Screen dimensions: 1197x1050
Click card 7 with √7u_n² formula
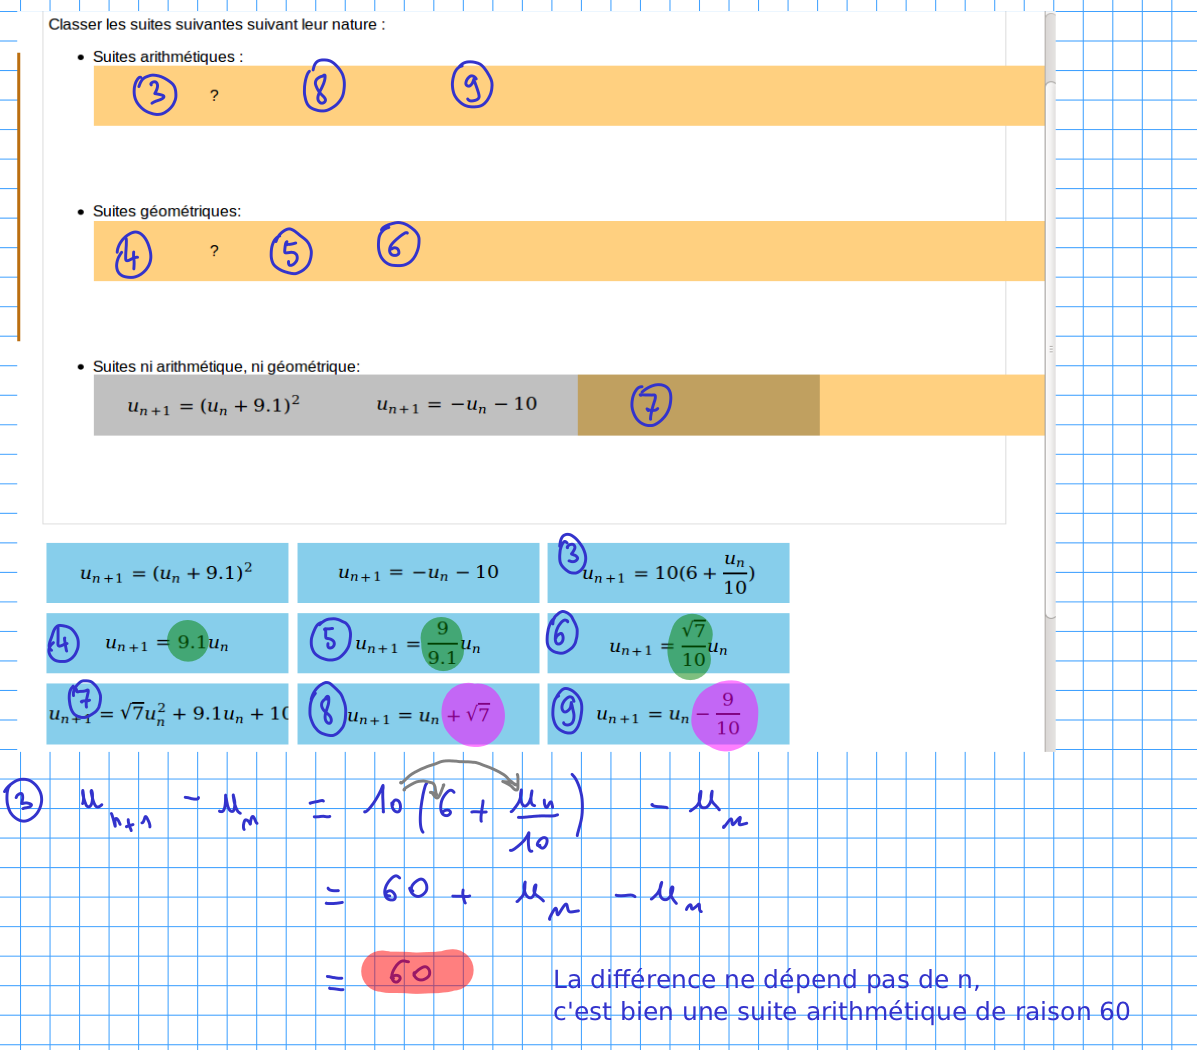coord(167,713)
